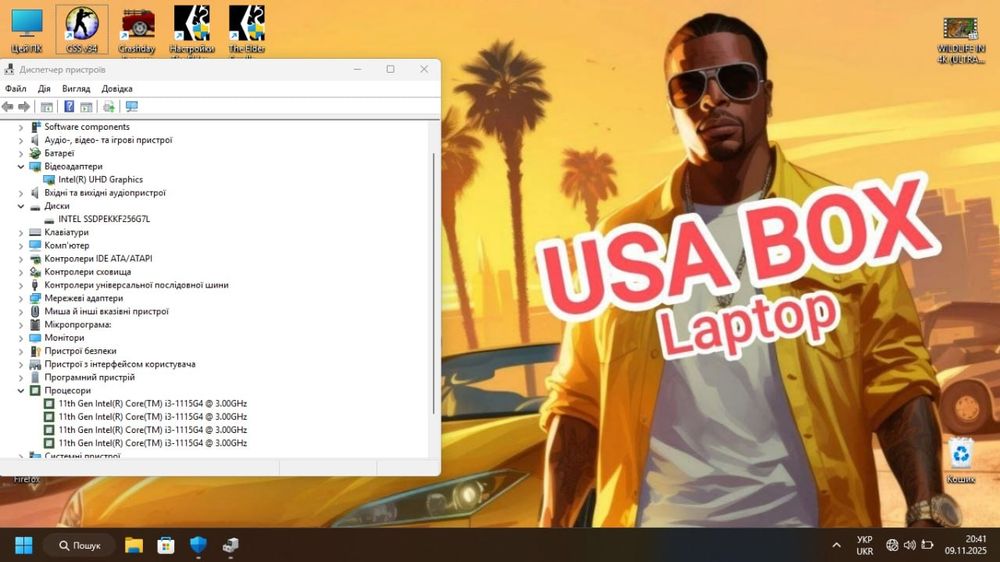Click the The Elder Scrolls desktop shortcut
1000x562 pixels.
[x=247, y=31]
